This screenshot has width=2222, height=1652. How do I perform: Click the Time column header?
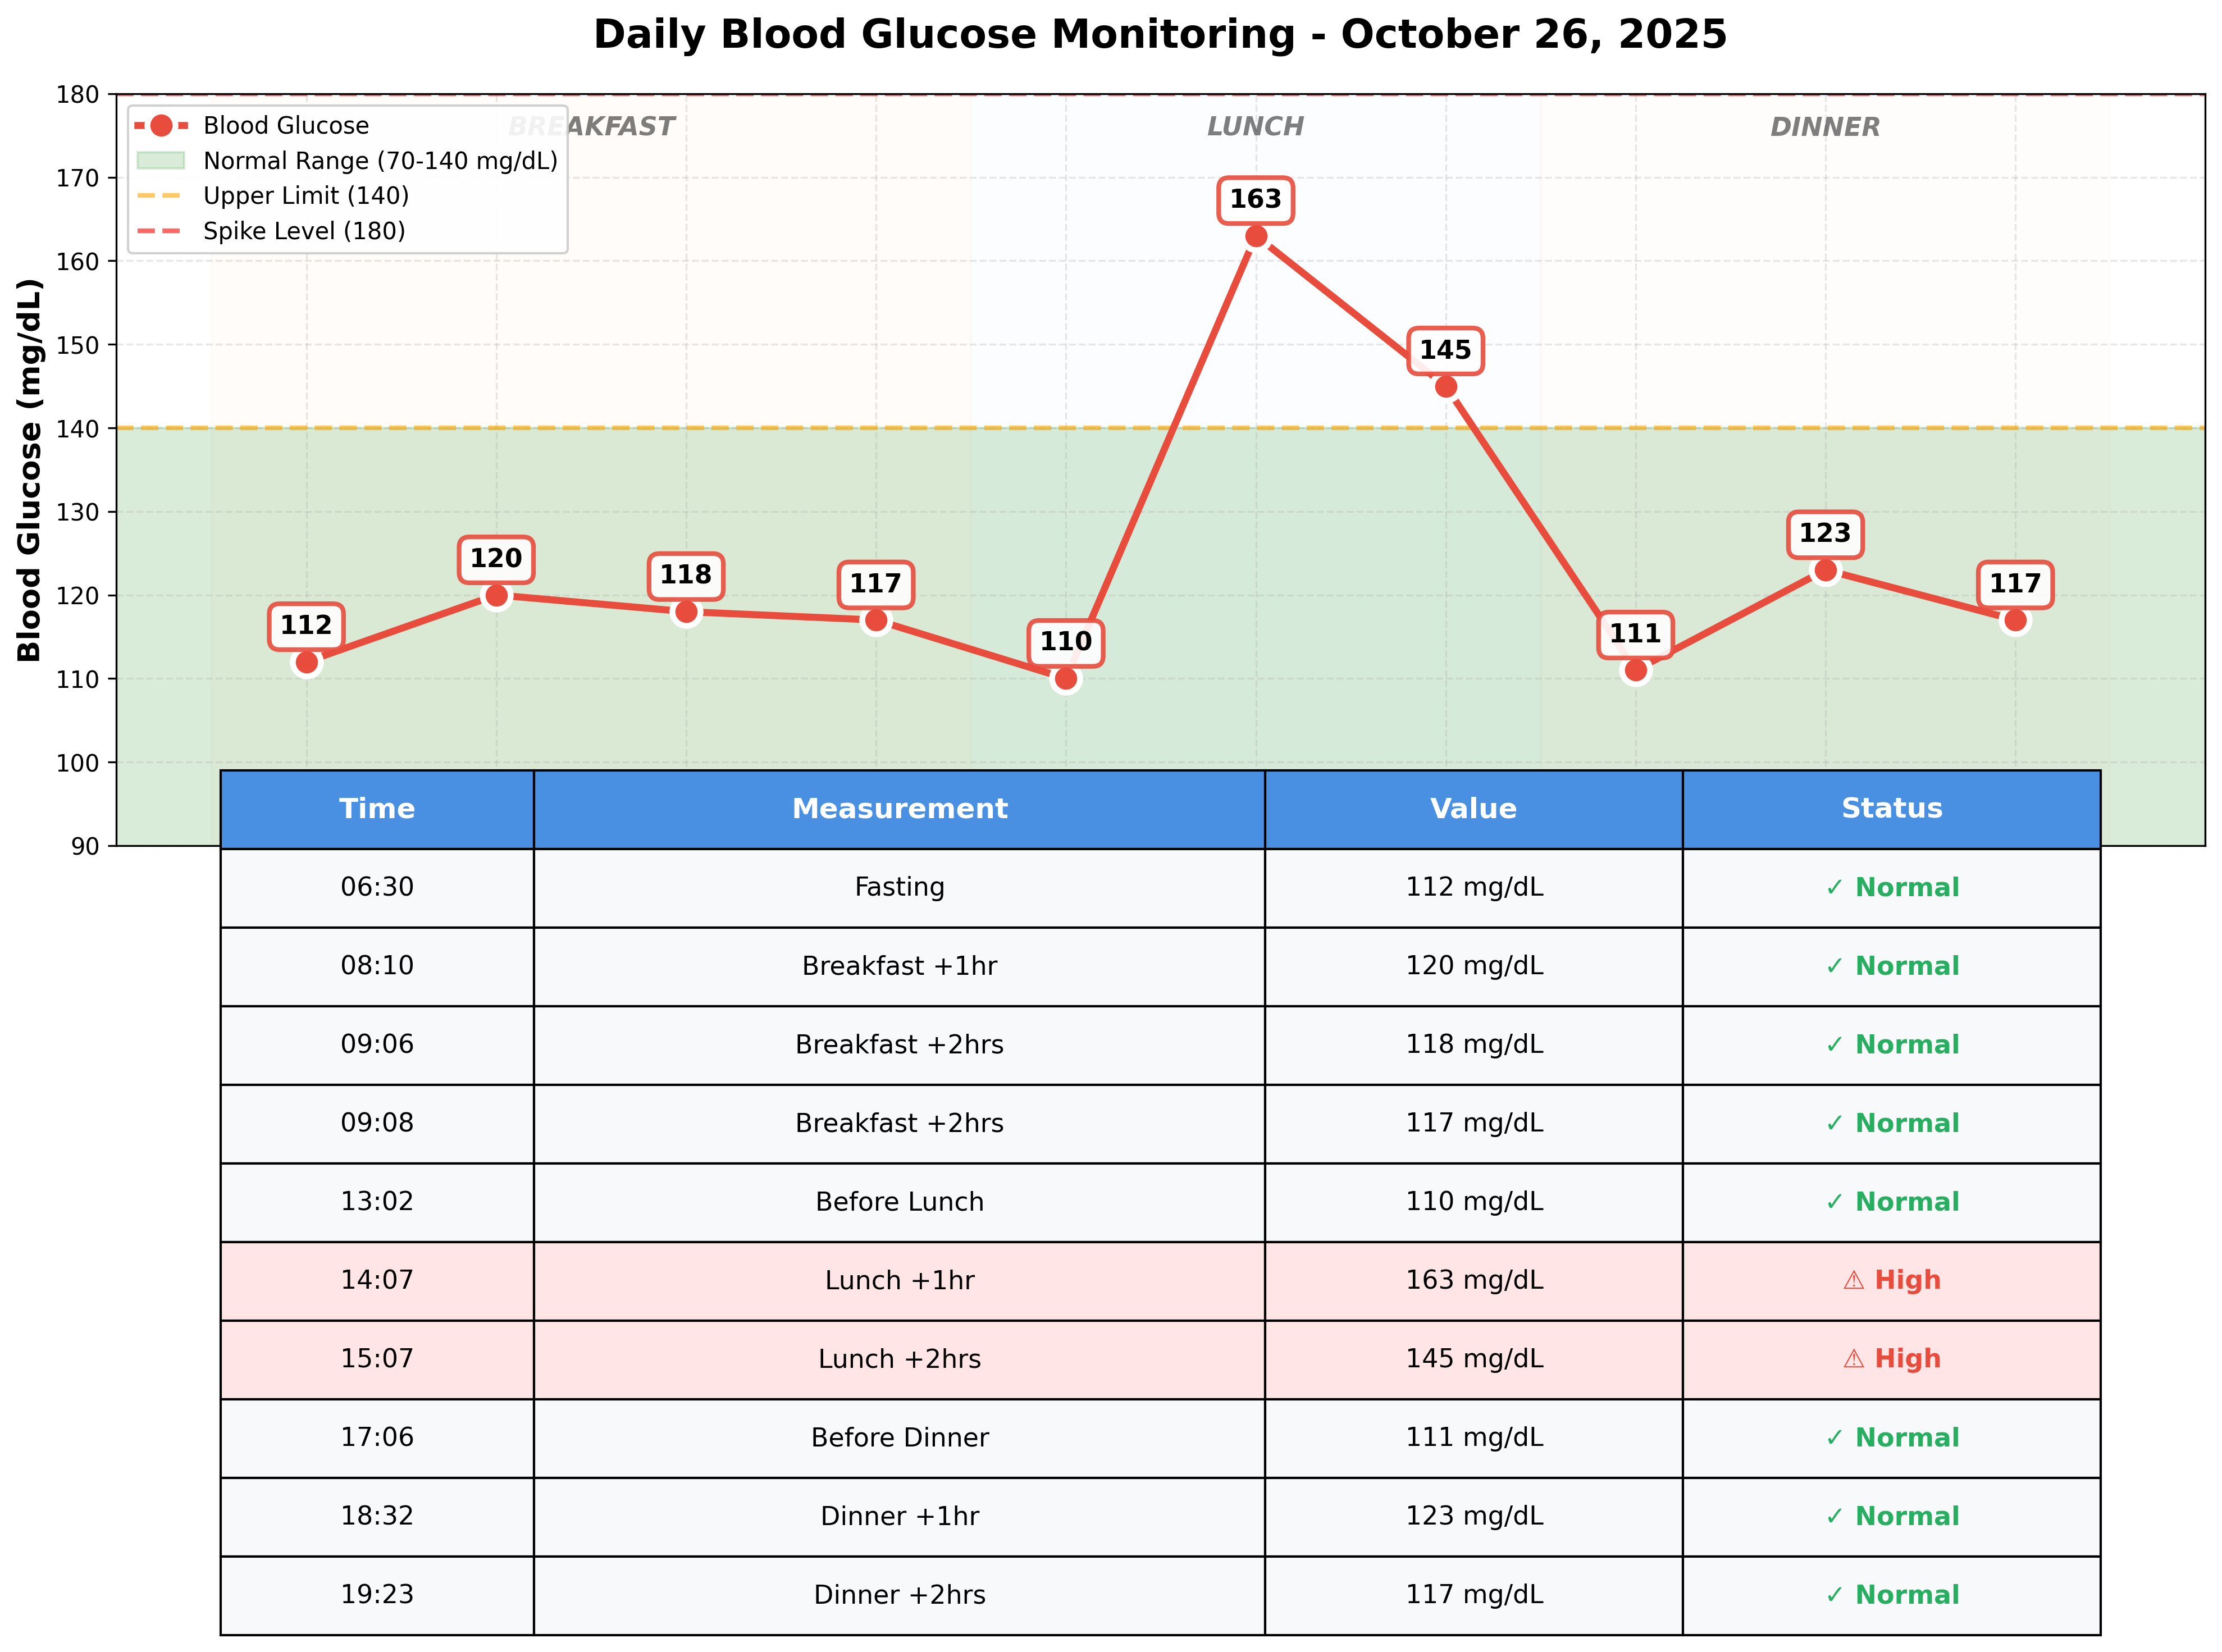[377, 809]
